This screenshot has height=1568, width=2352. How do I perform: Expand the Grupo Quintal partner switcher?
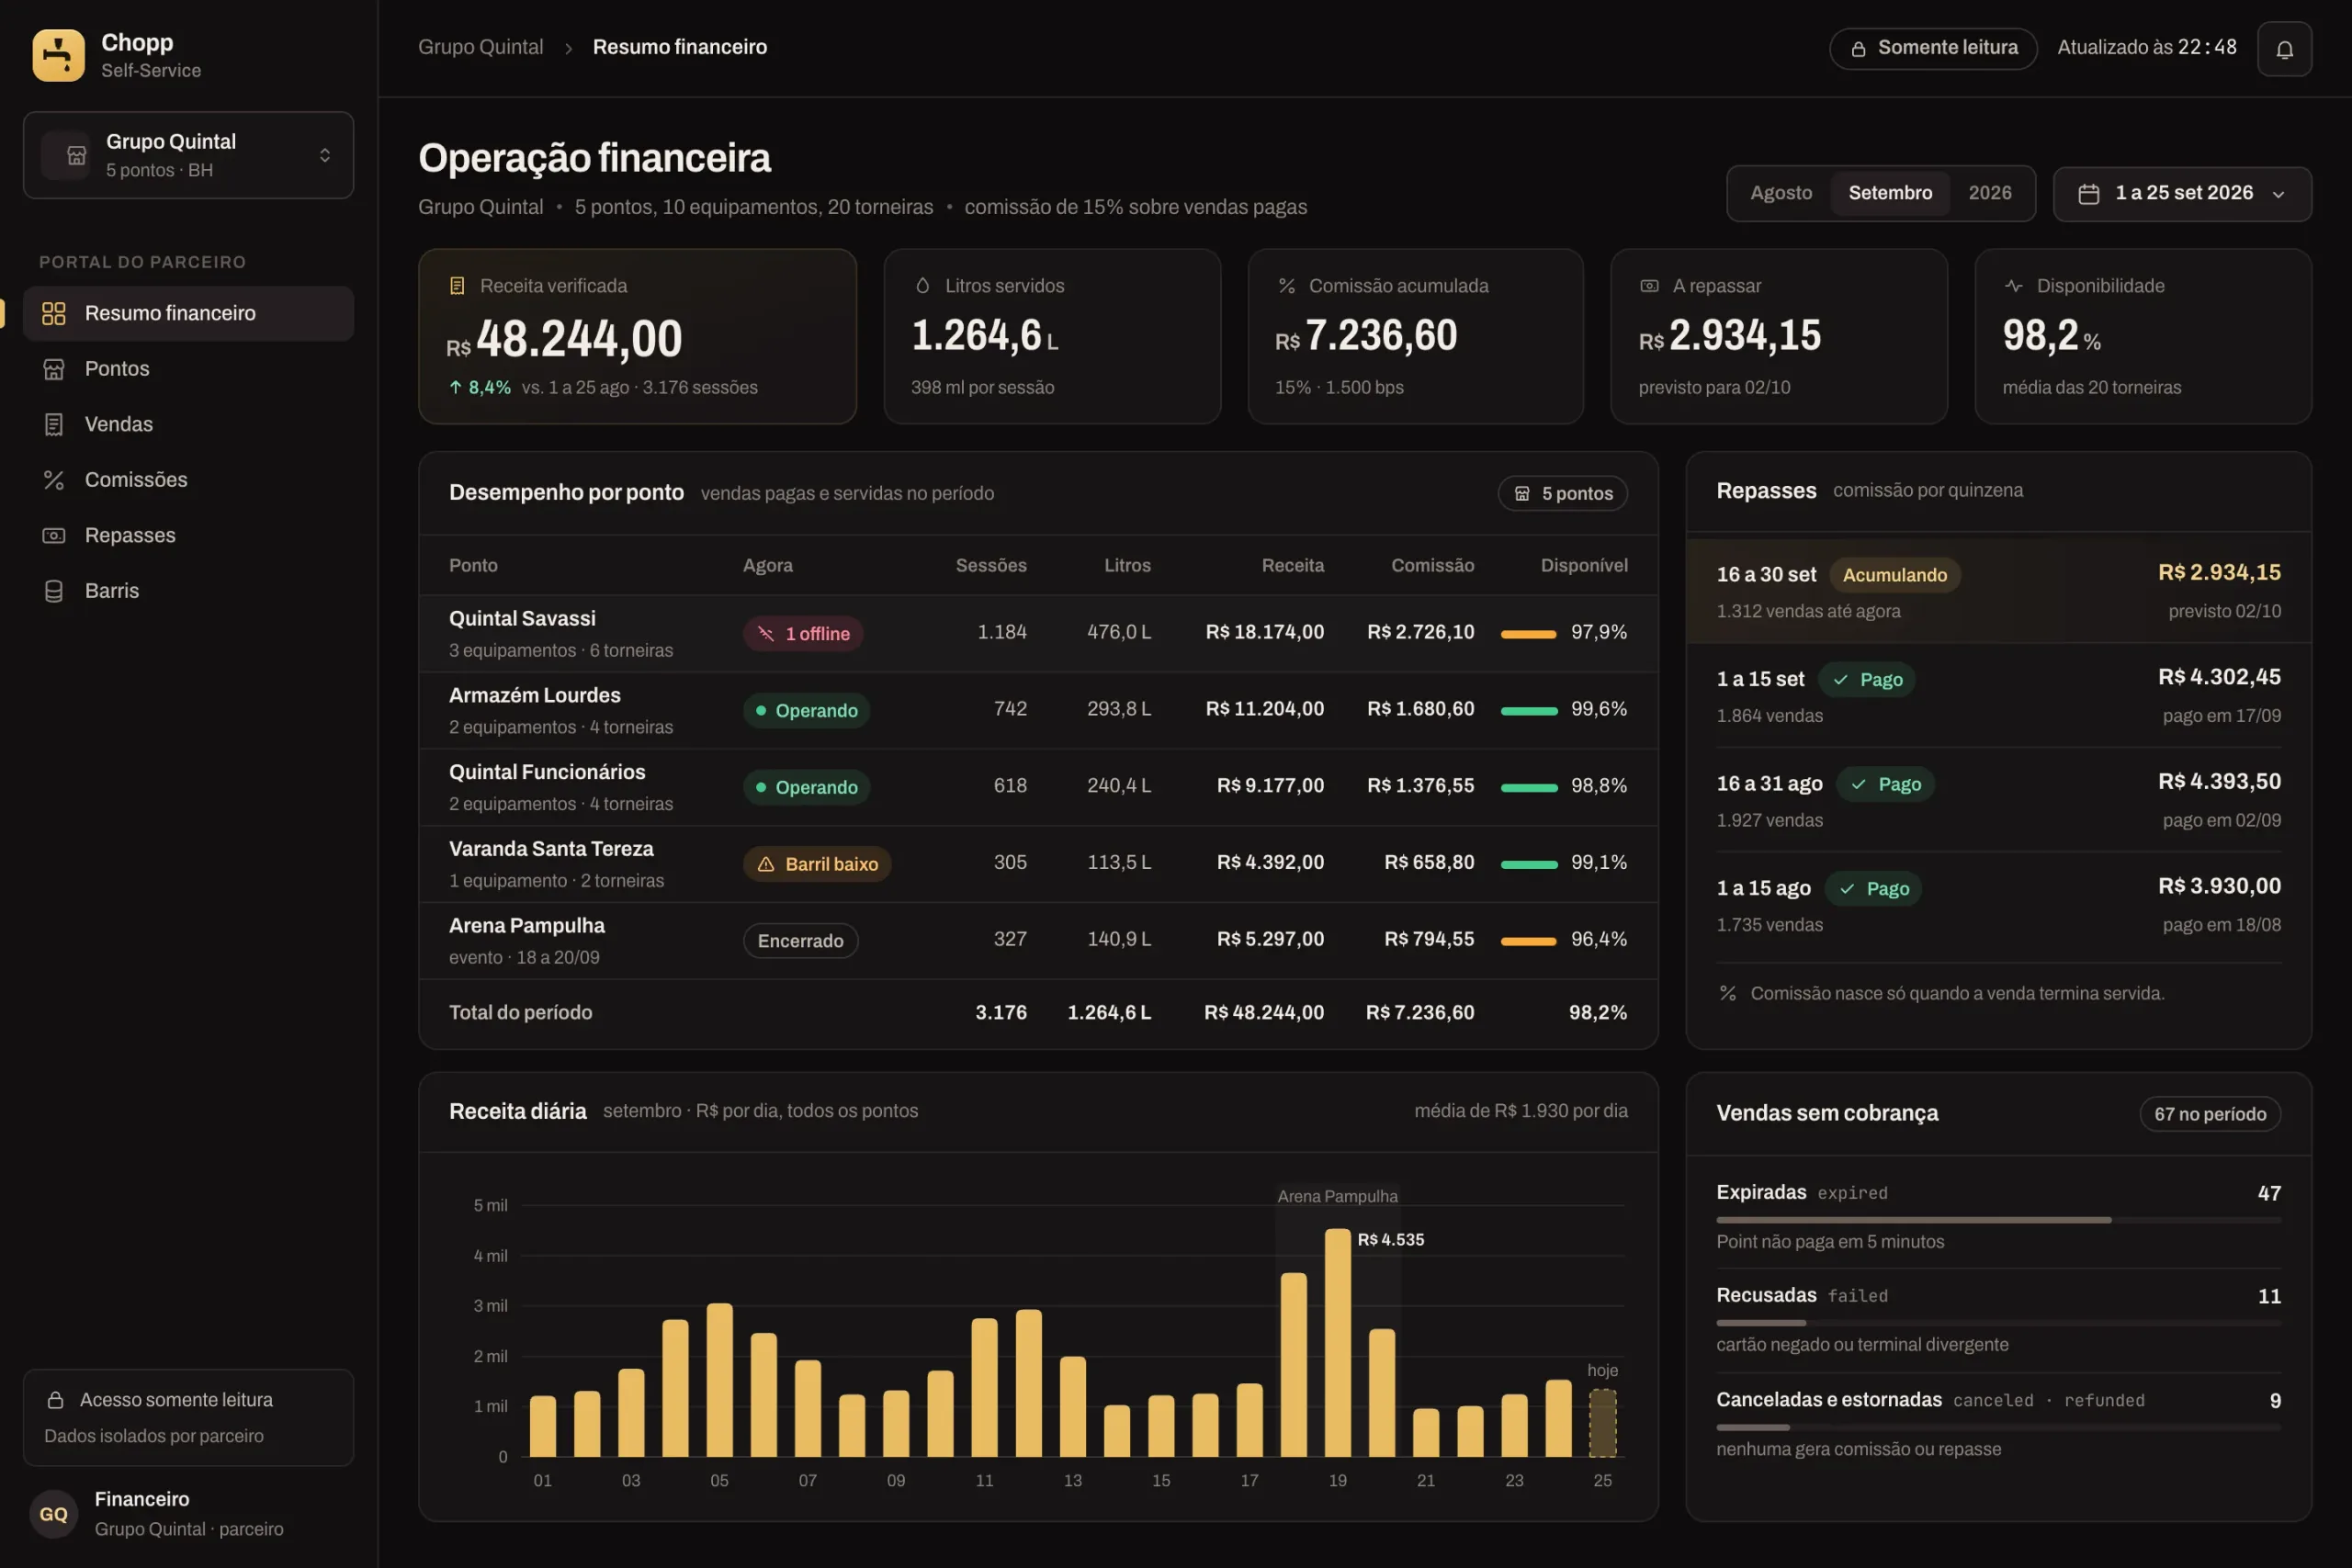point(188,155)
